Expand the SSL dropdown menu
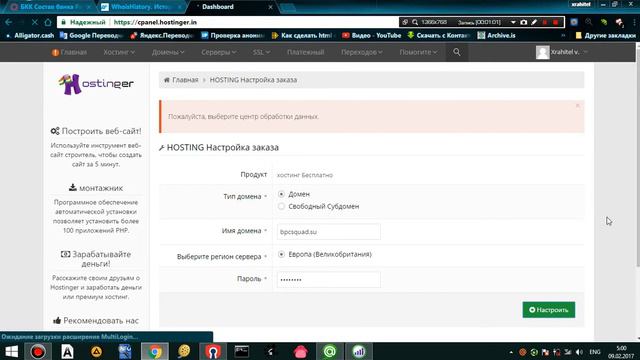Screen dimensions: 640x360 pos(261,52)
